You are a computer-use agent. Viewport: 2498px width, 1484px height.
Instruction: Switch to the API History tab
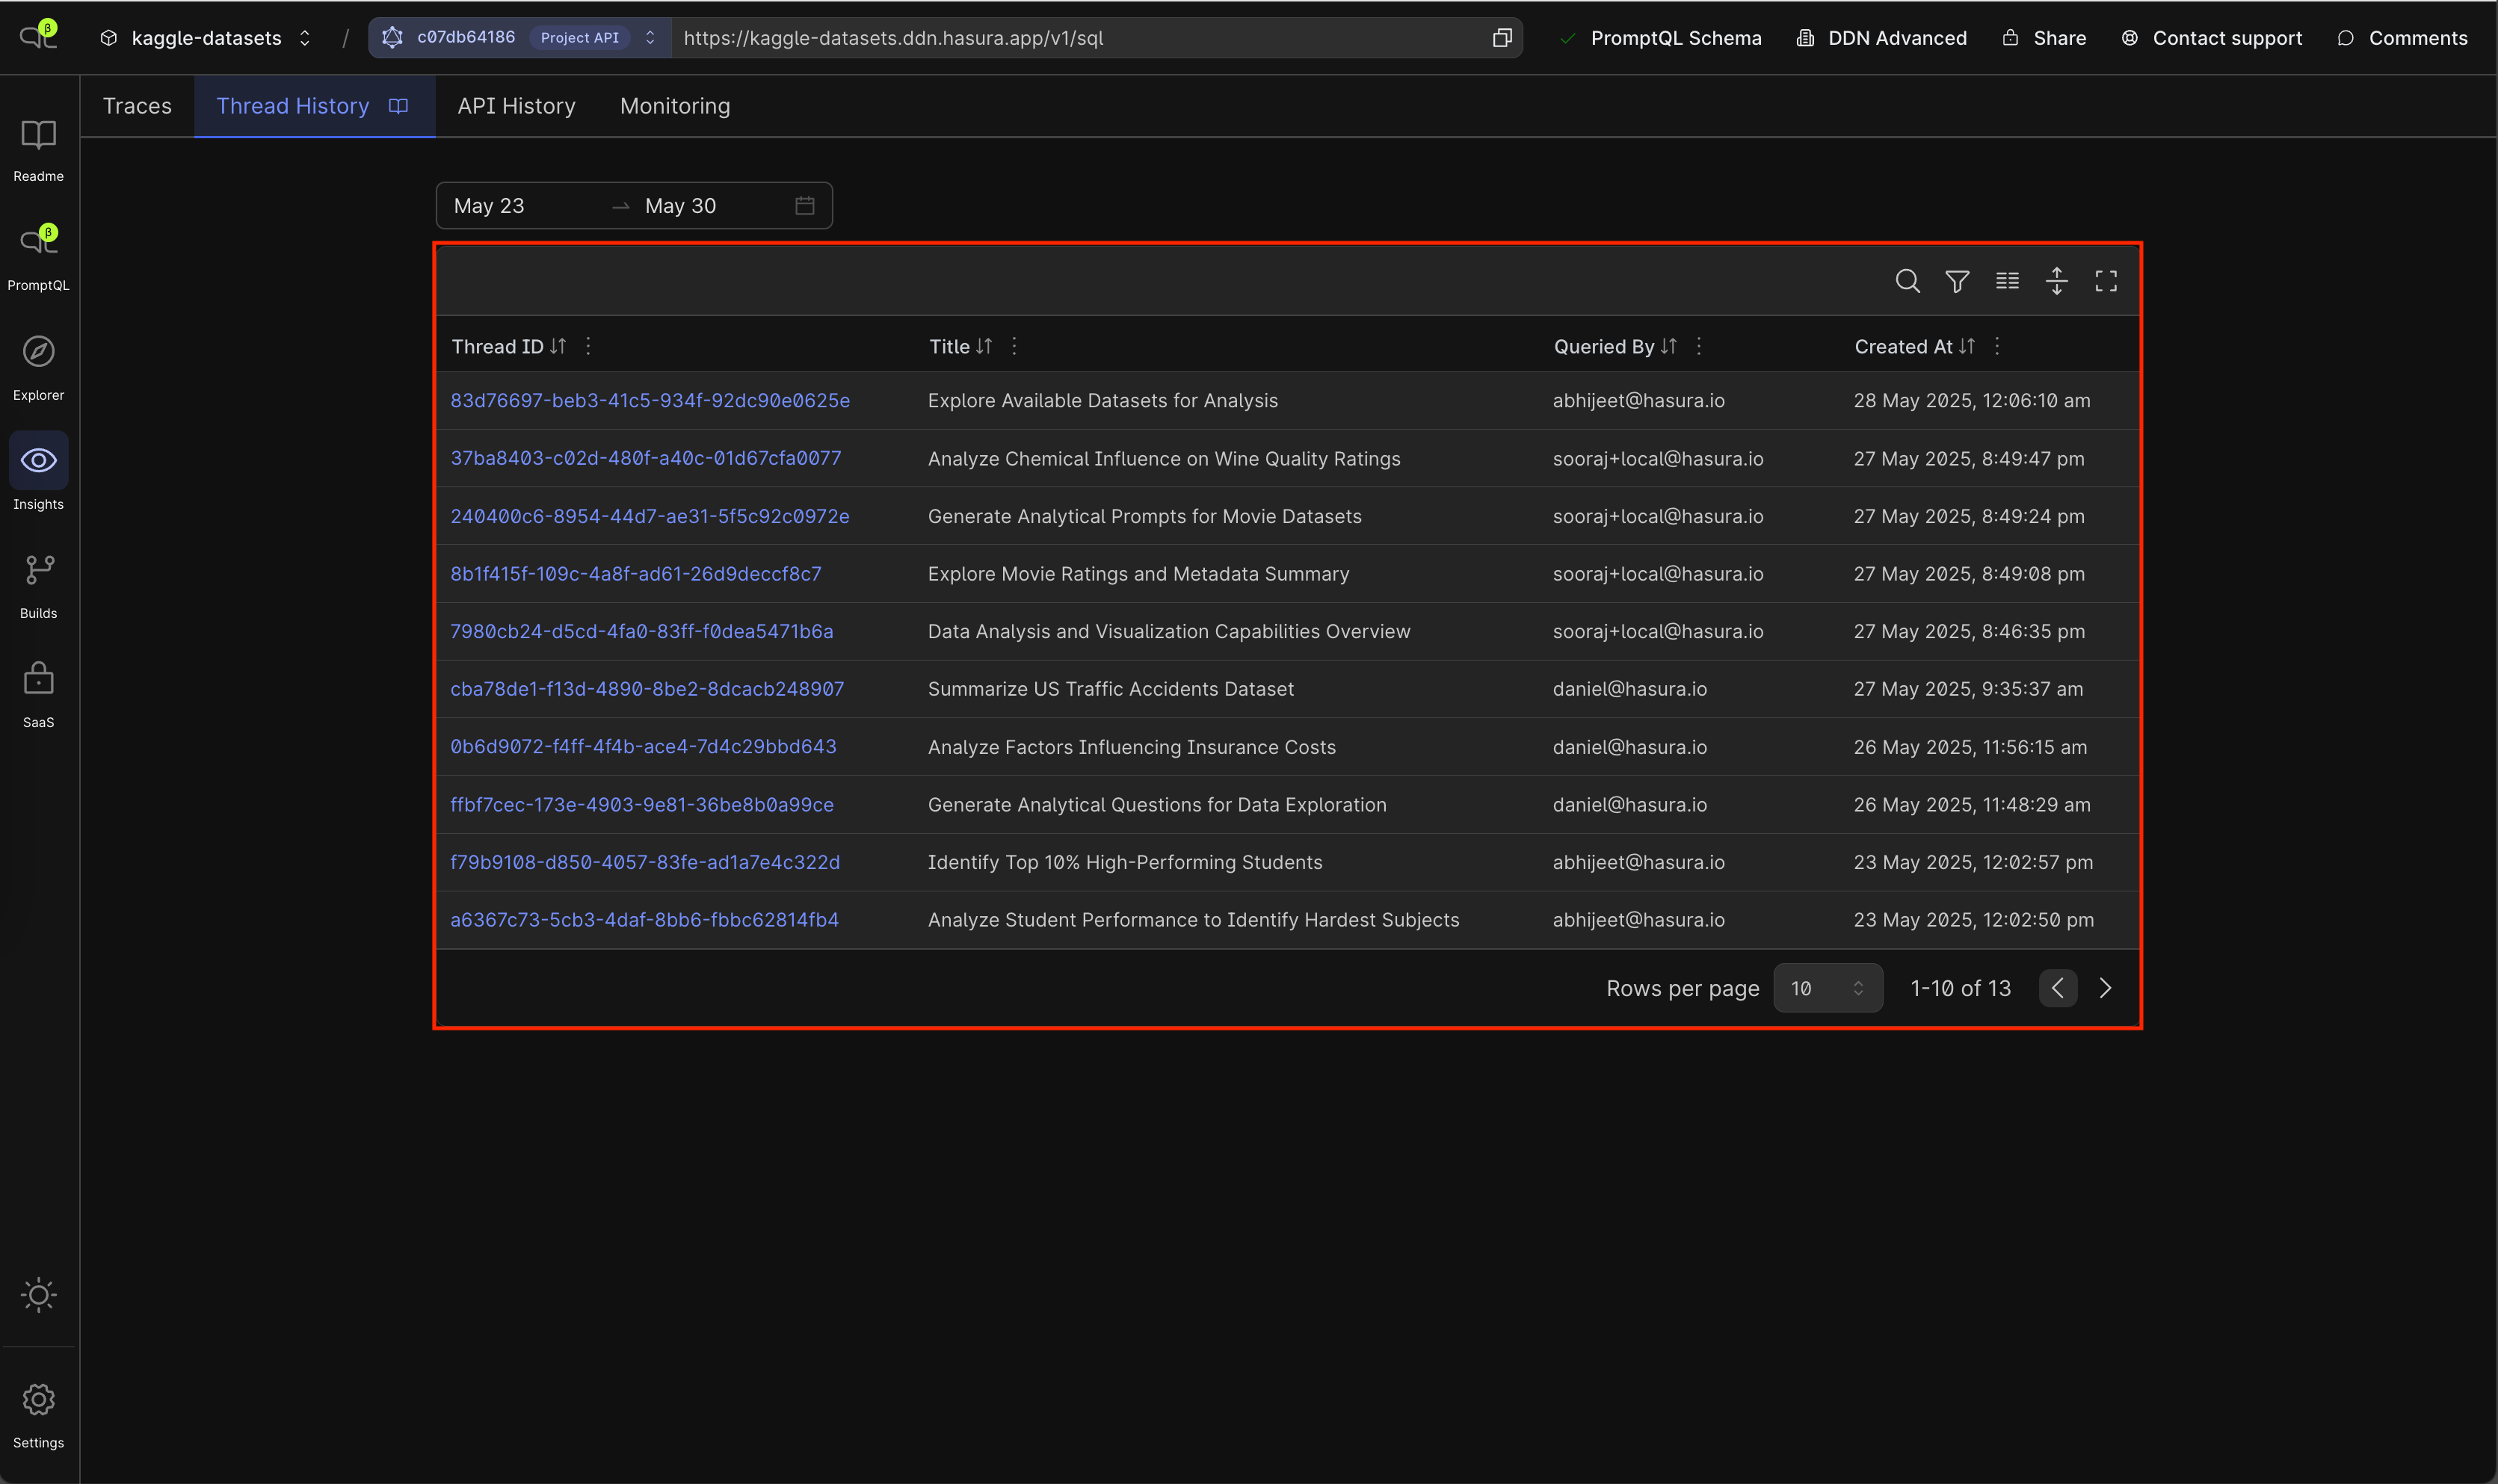click(516, 105)
